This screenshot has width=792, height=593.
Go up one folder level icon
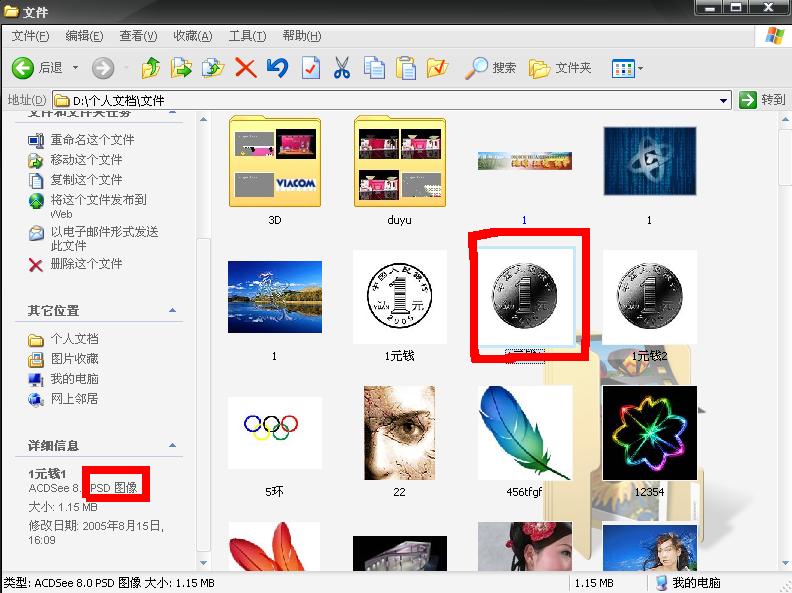[x=151, y=68]
